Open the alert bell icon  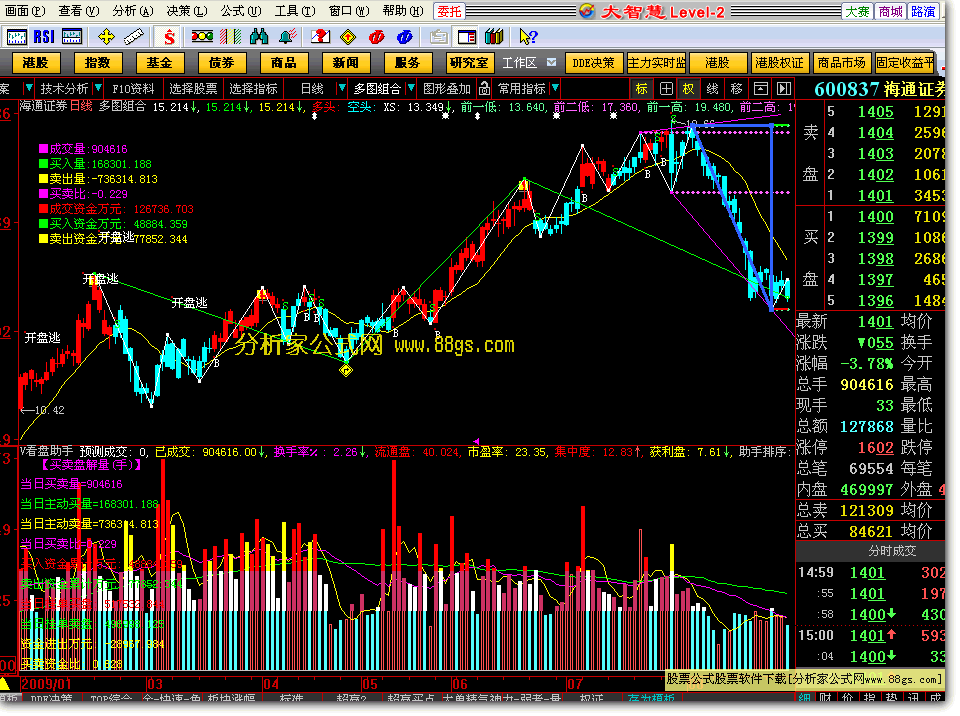point(288,37)
